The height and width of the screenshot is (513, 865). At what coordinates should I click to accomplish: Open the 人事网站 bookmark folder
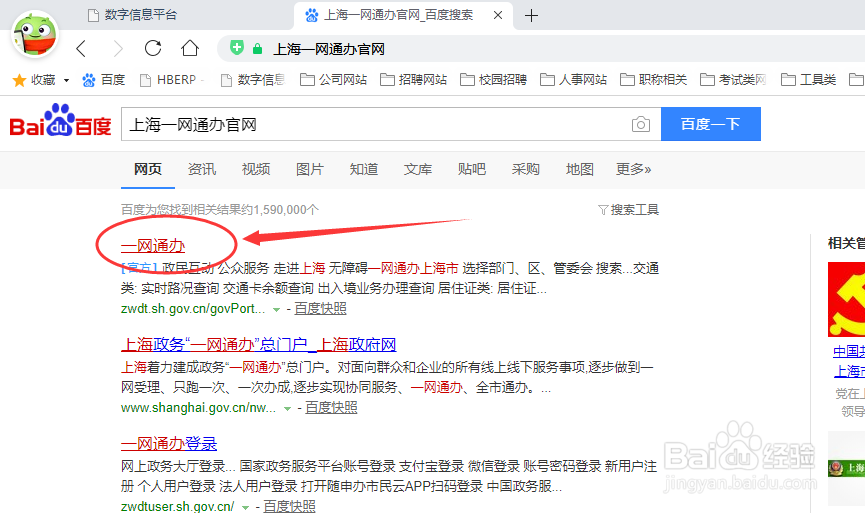(574, 80)
